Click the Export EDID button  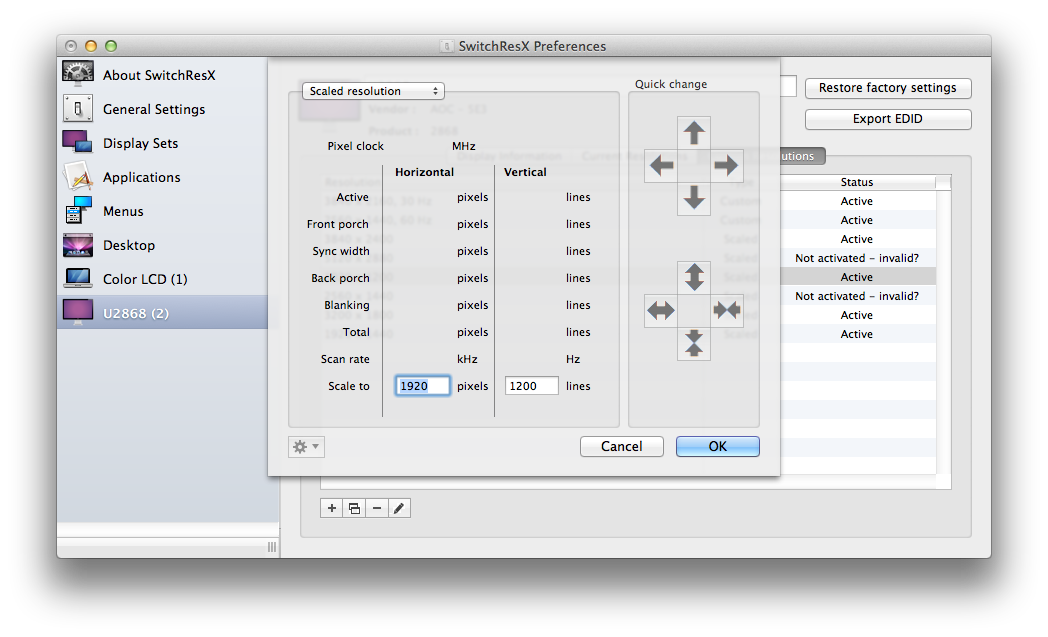click(887, 119)
